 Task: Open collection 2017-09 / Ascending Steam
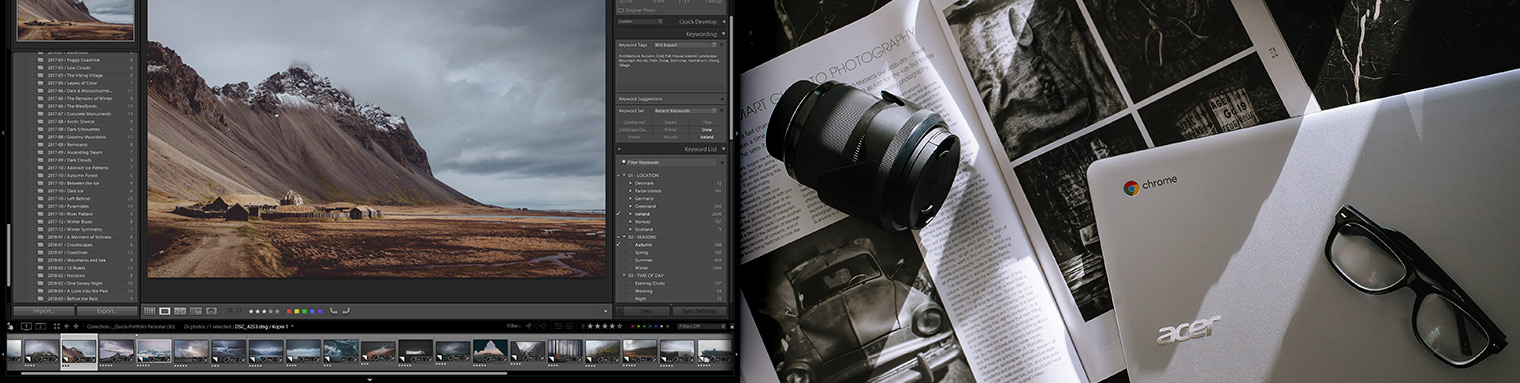[75, 151]
